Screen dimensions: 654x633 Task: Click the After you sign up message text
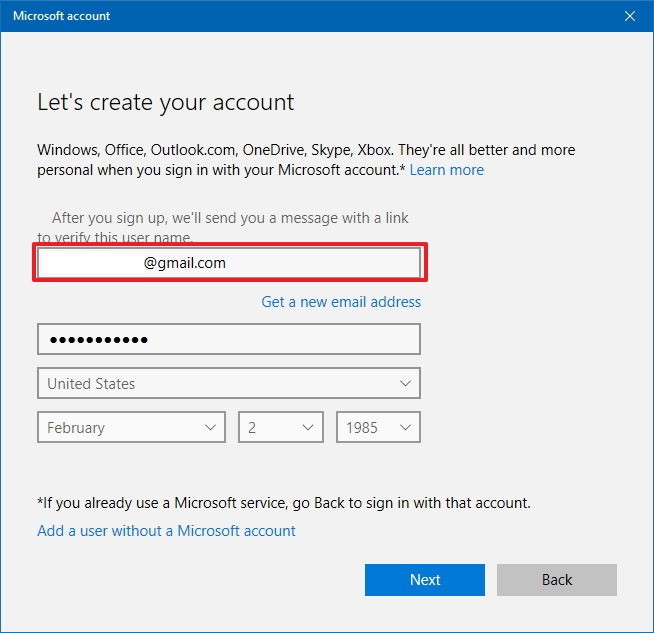(223, 228)
